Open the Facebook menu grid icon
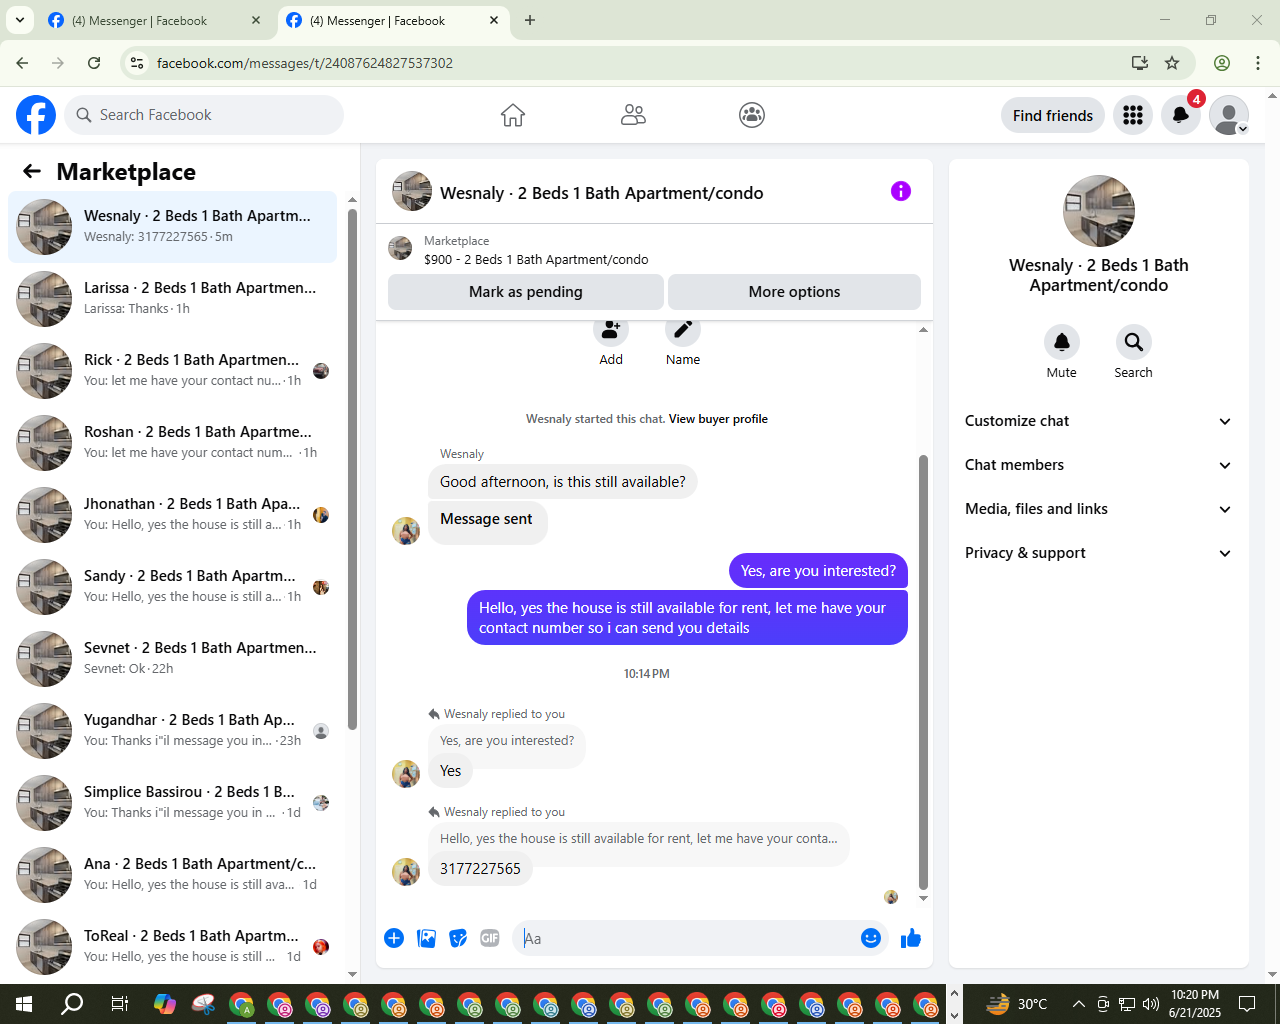1280x1024 pixels. tap(1133, 115)
